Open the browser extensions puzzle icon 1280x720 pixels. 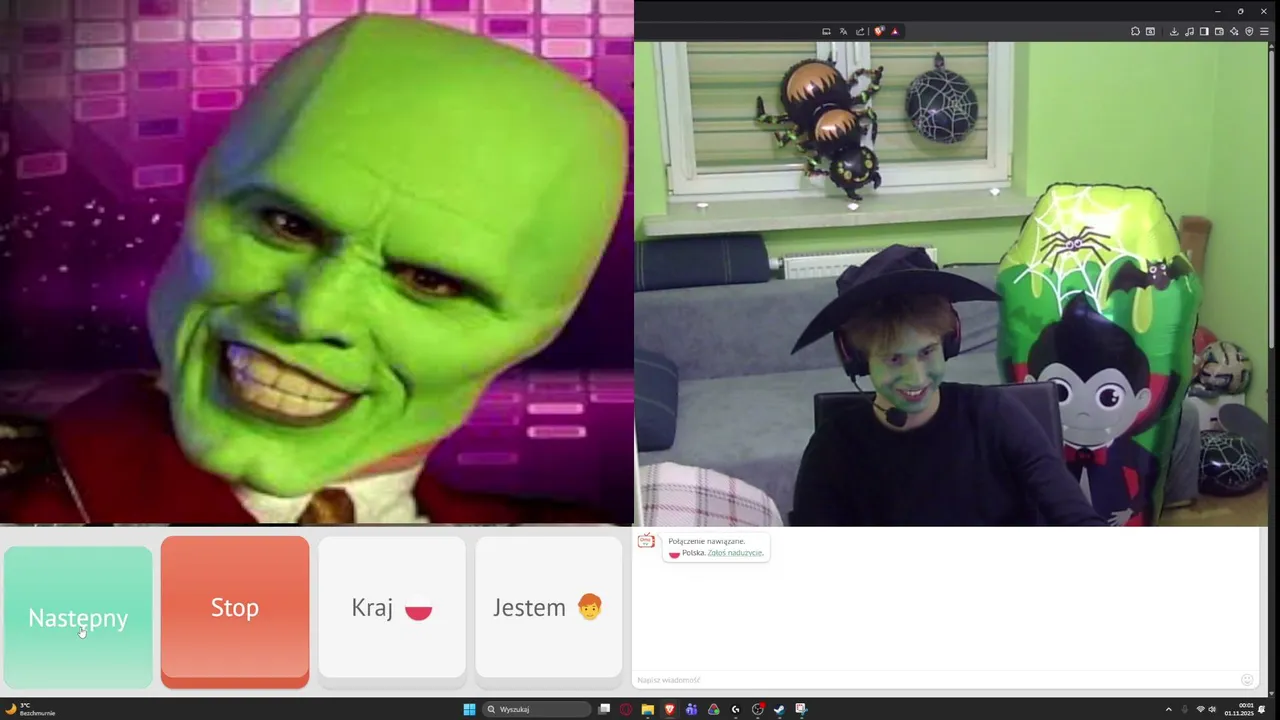click(x=1135, y=31)
